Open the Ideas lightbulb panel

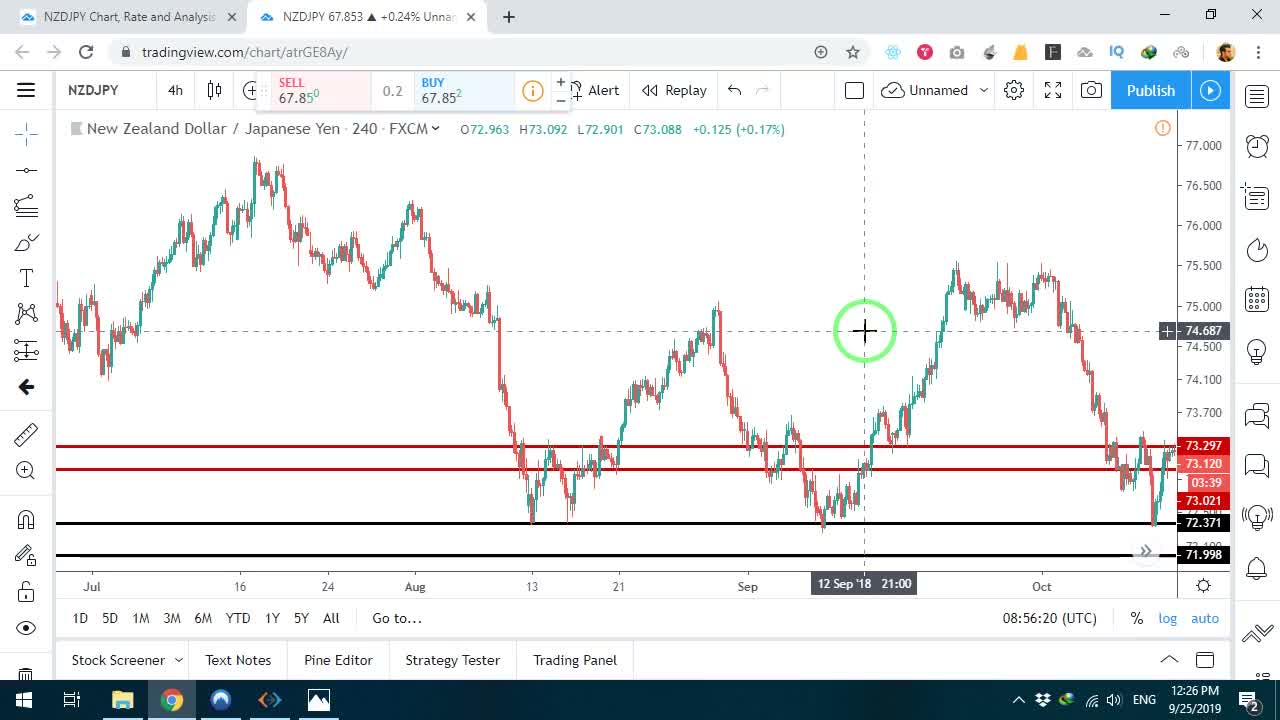pos(1257,352)
